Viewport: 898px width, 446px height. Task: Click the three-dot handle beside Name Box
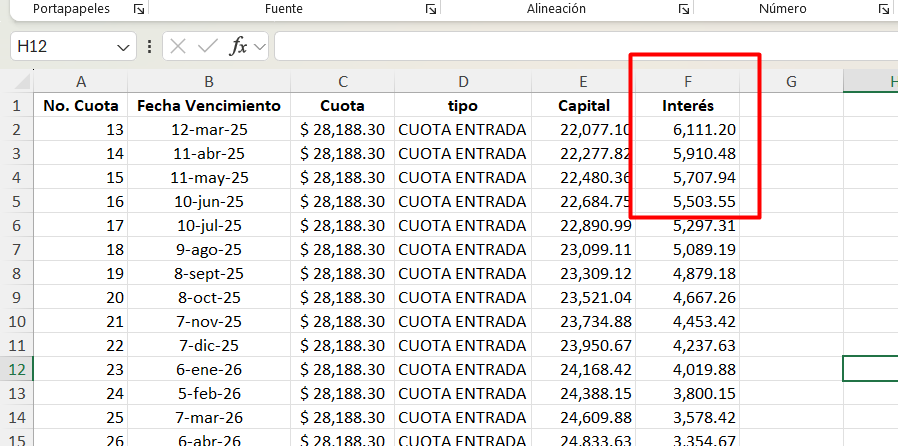tap(149, 46)
